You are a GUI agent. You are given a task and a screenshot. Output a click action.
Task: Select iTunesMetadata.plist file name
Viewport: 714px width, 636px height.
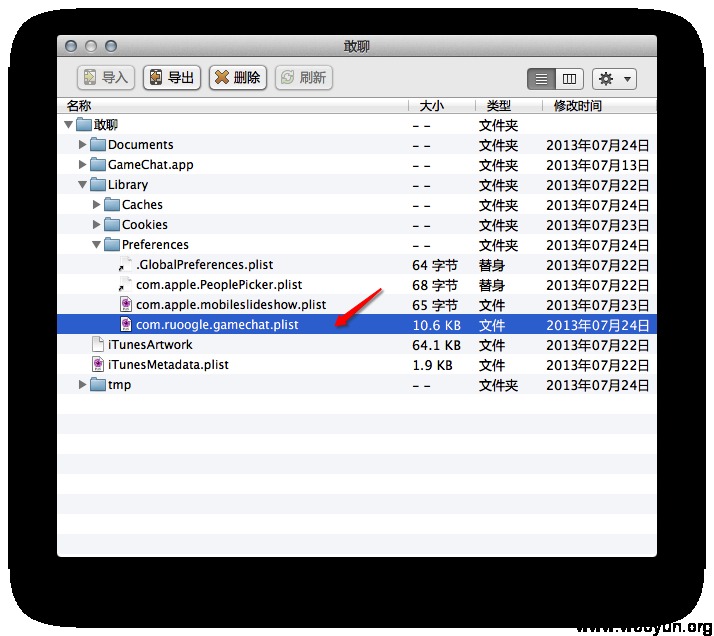168,365
